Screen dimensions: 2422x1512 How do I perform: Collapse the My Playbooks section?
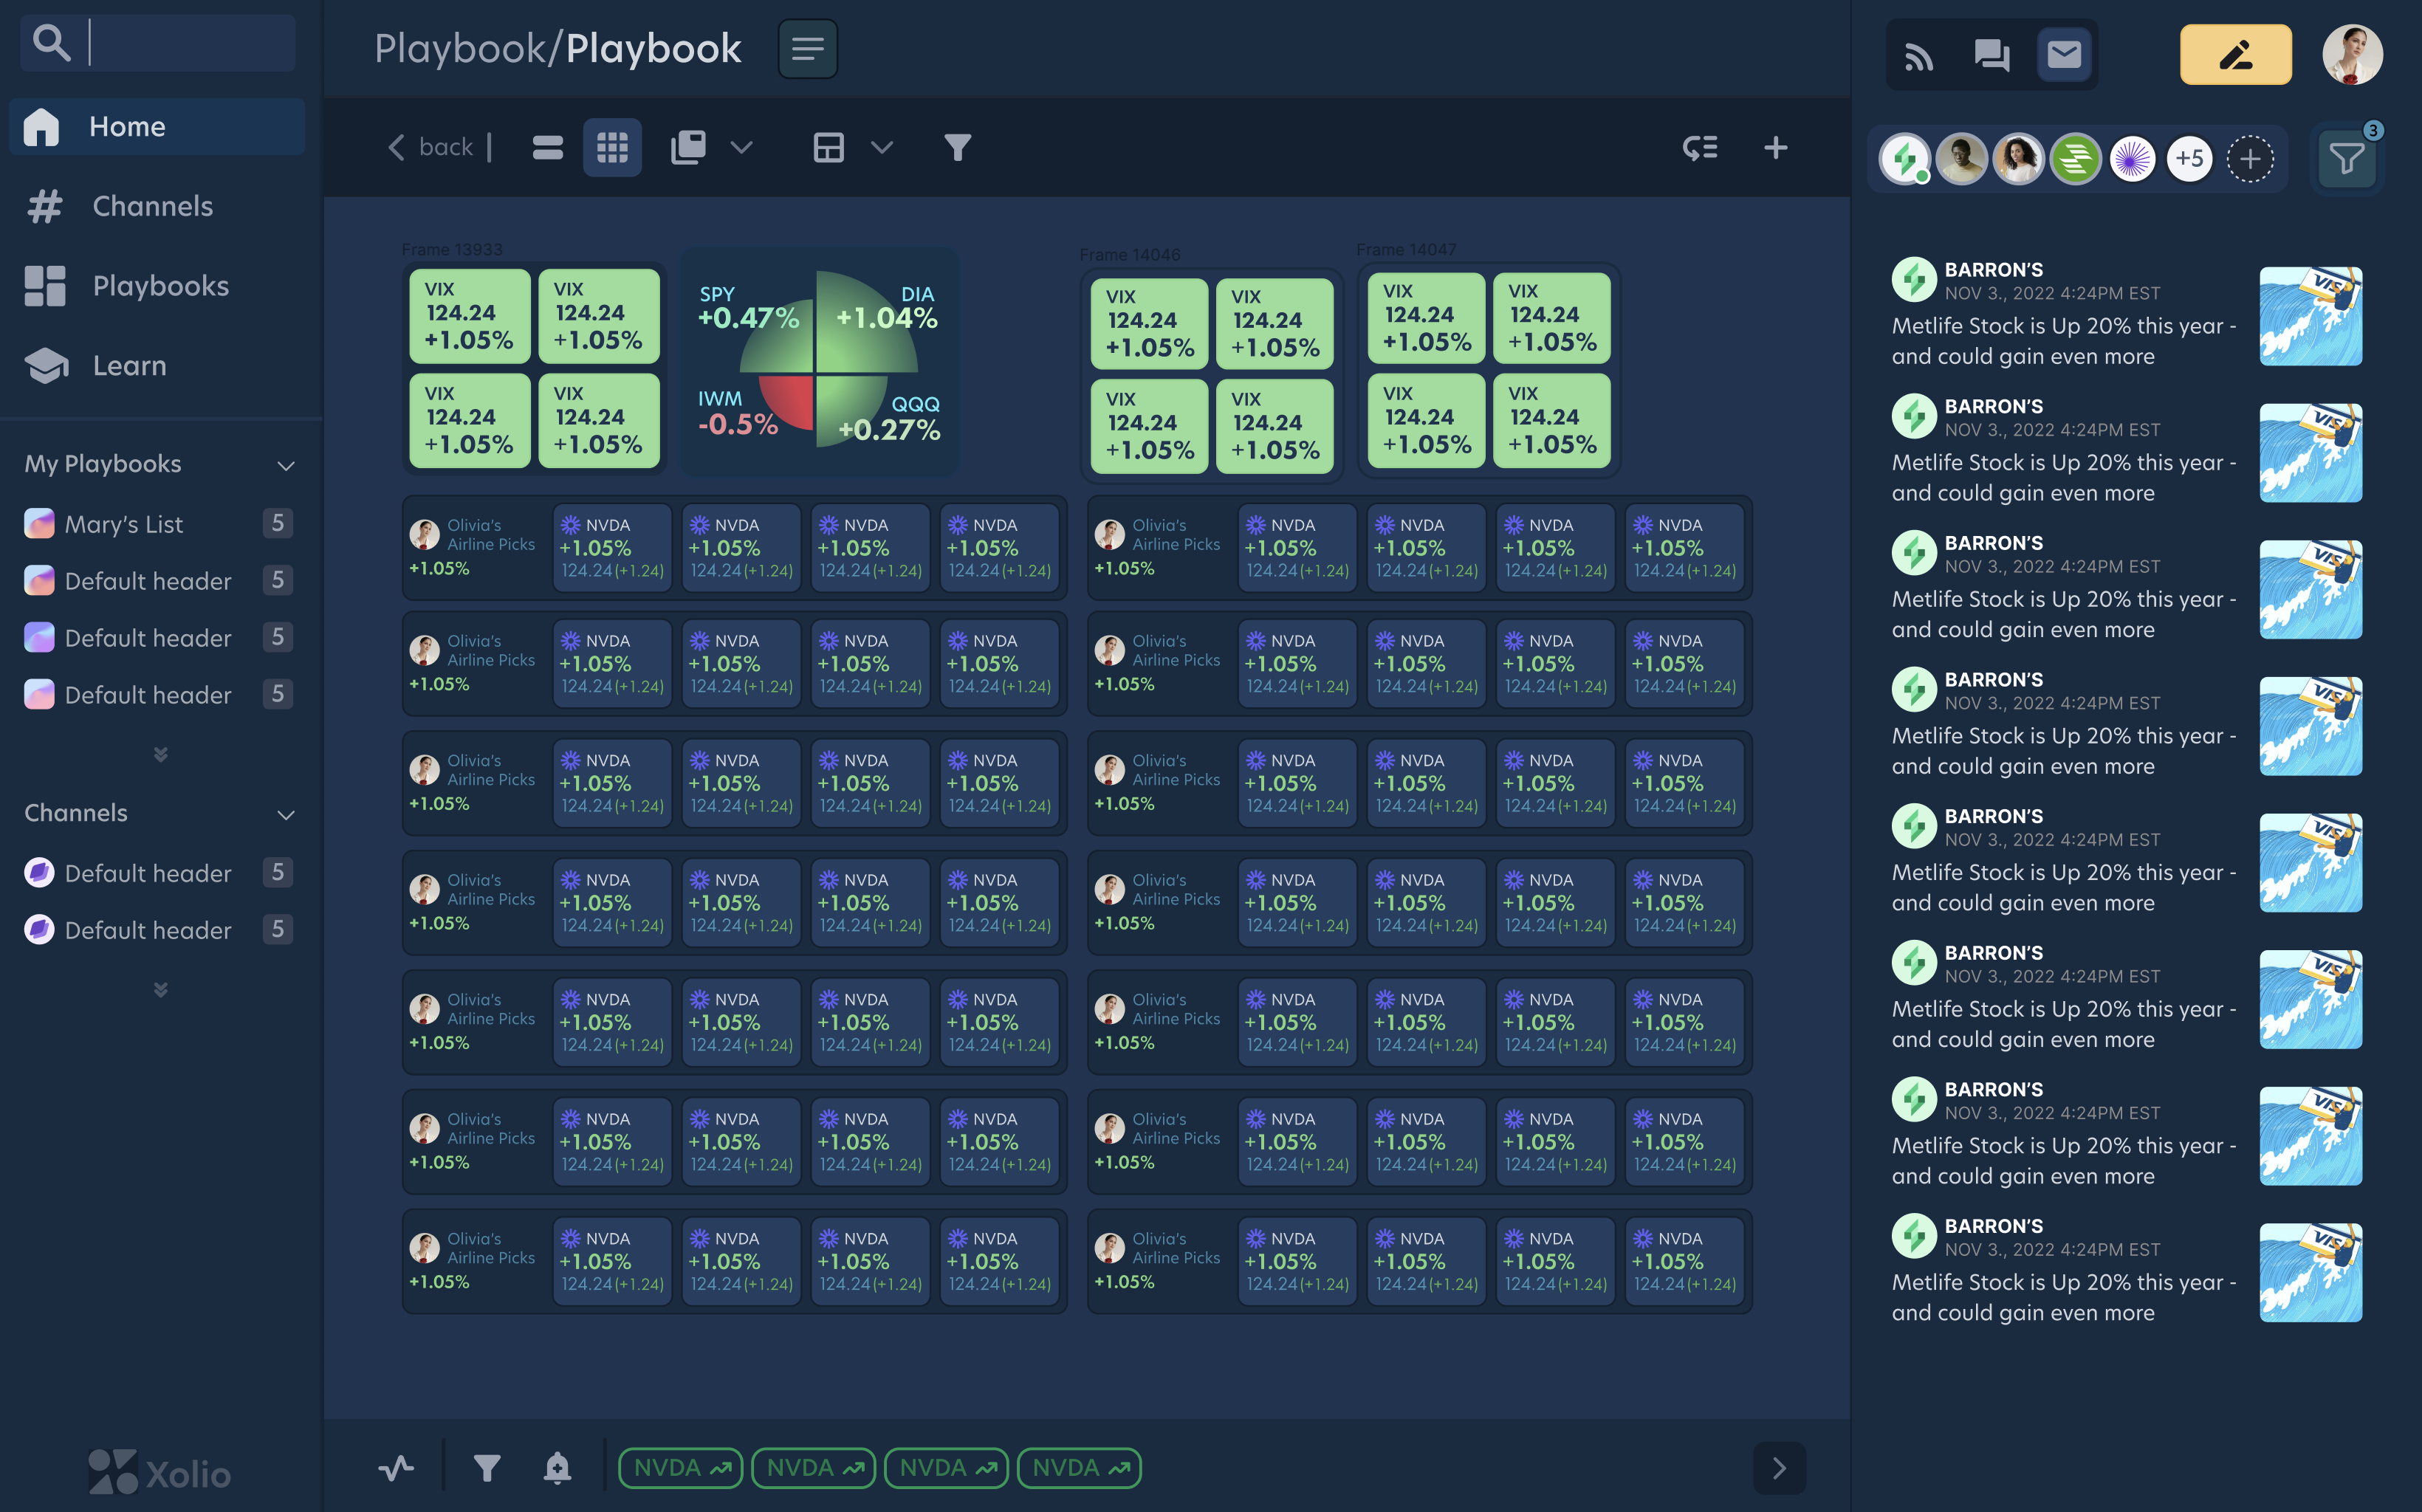coord(286,465)
